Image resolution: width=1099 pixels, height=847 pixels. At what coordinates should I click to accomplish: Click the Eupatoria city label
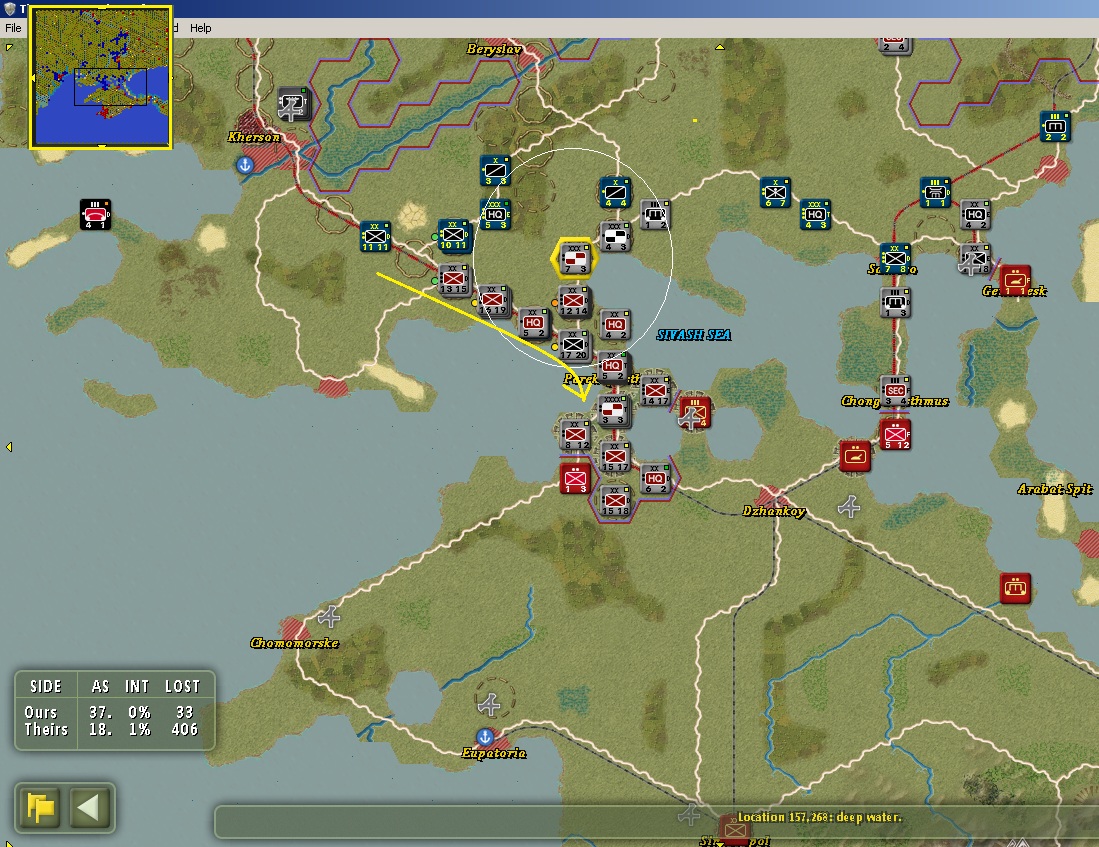click(x=494, y=753)
